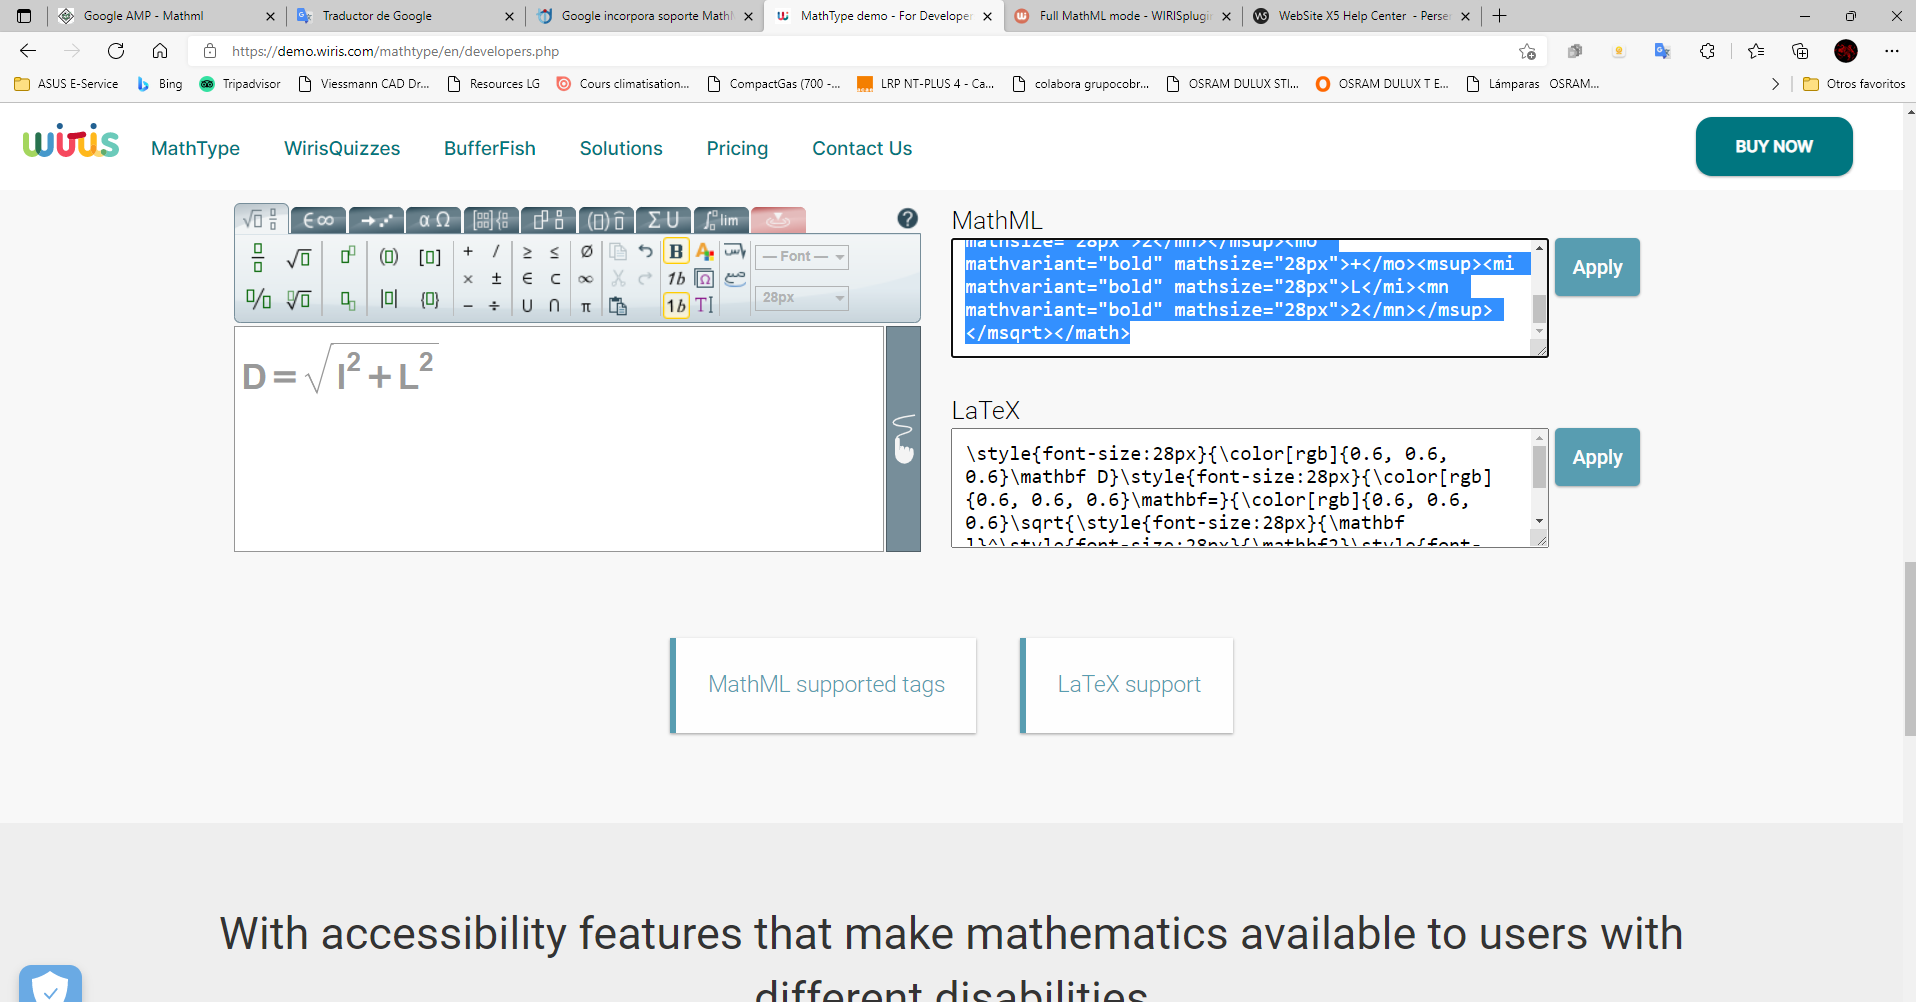1916x1002 pixels.
Task: Open the Contact Us page
Action: pos(862,148)
